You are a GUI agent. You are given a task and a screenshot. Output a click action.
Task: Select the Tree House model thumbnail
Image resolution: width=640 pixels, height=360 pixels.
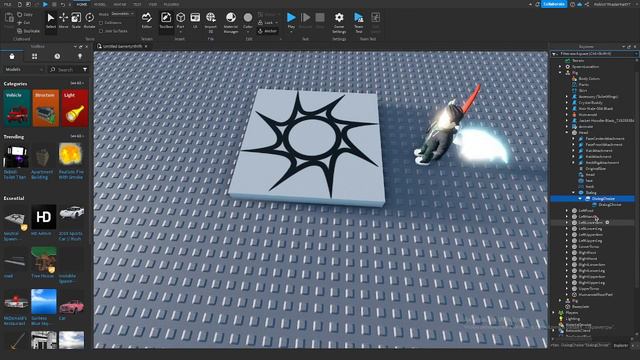point(43,259)
